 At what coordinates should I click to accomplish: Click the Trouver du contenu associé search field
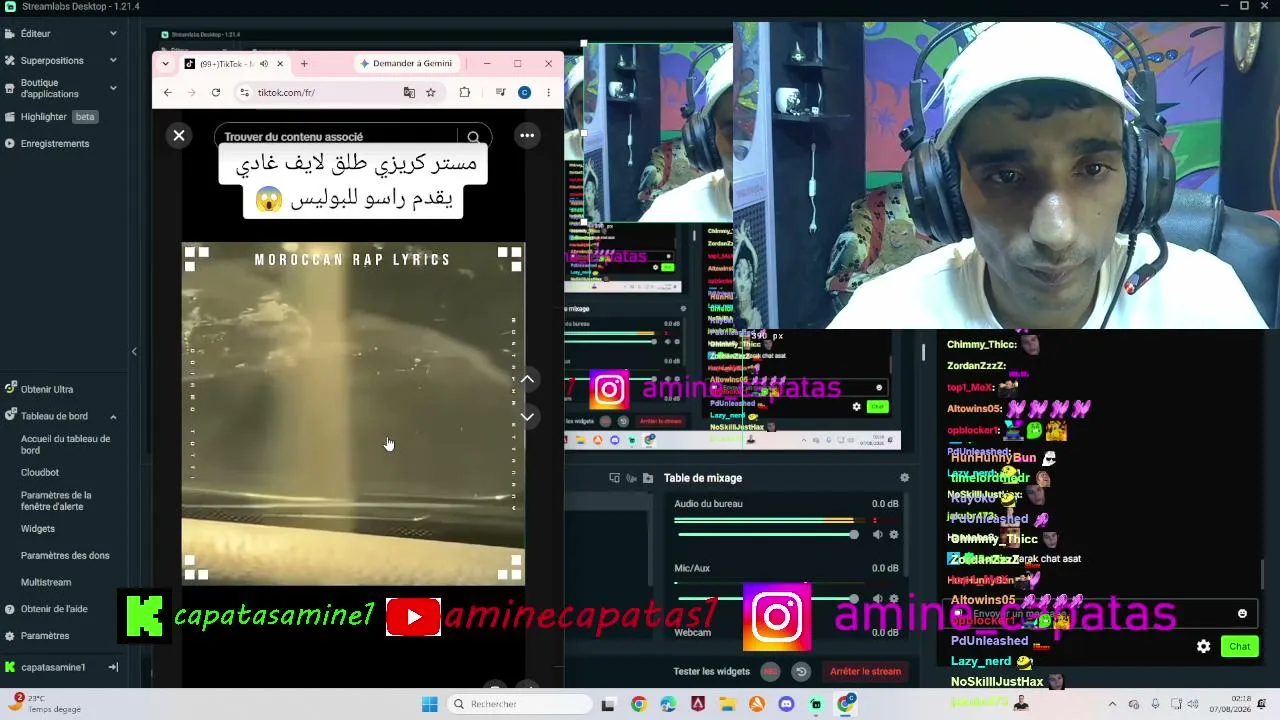(335, 137)
